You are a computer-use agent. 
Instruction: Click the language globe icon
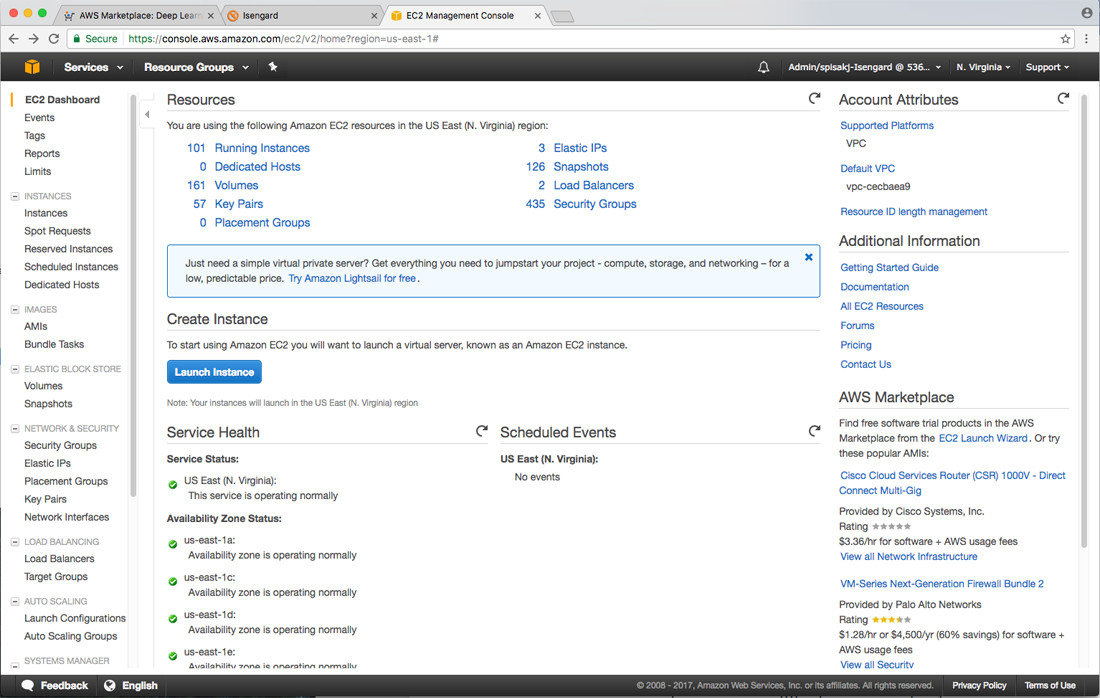point(109,685)
